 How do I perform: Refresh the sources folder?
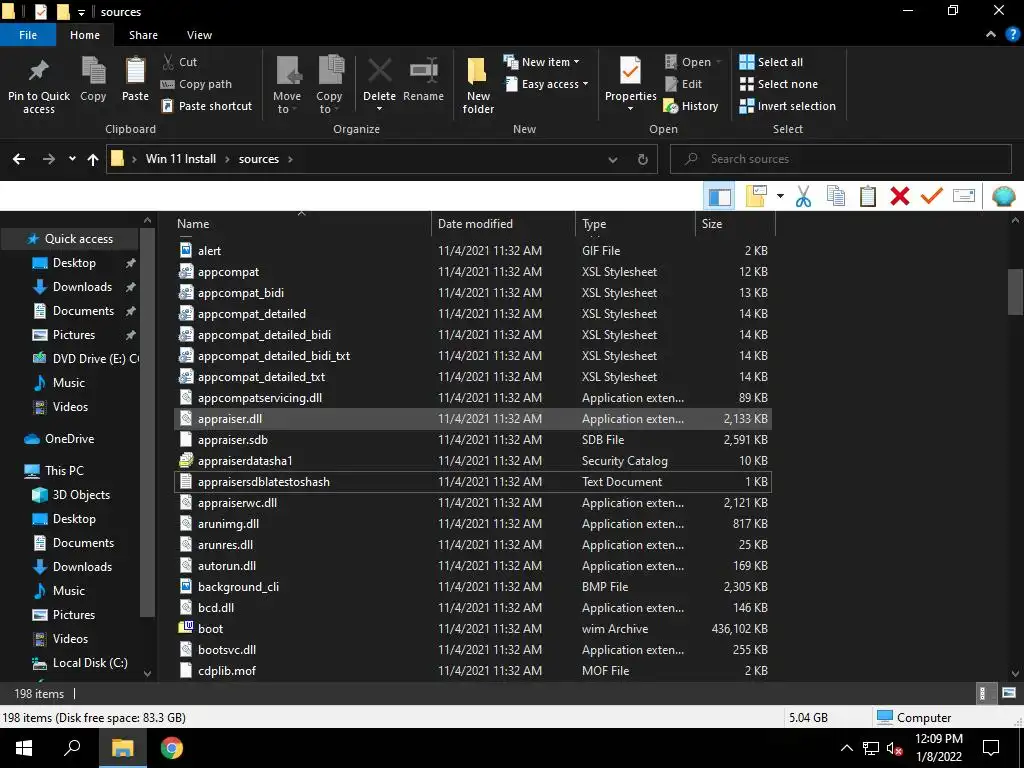point(643,159)
